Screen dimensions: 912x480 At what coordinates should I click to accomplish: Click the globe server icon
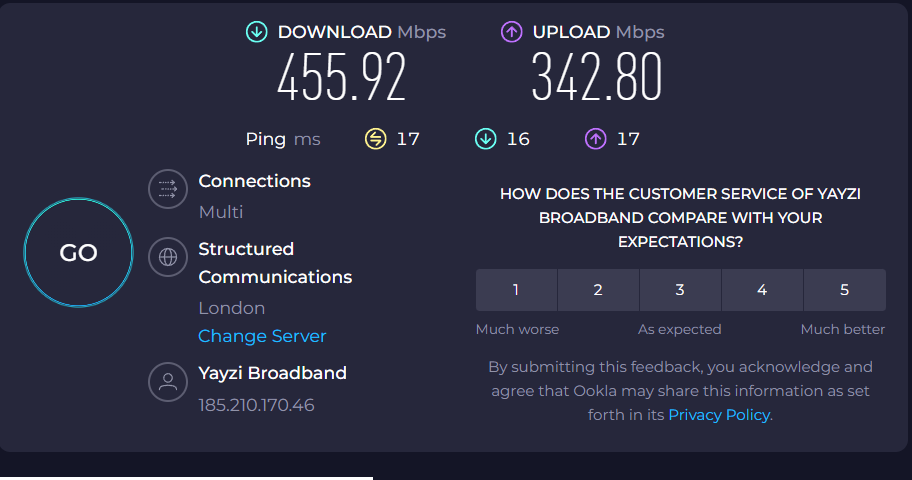click(168, 257)
